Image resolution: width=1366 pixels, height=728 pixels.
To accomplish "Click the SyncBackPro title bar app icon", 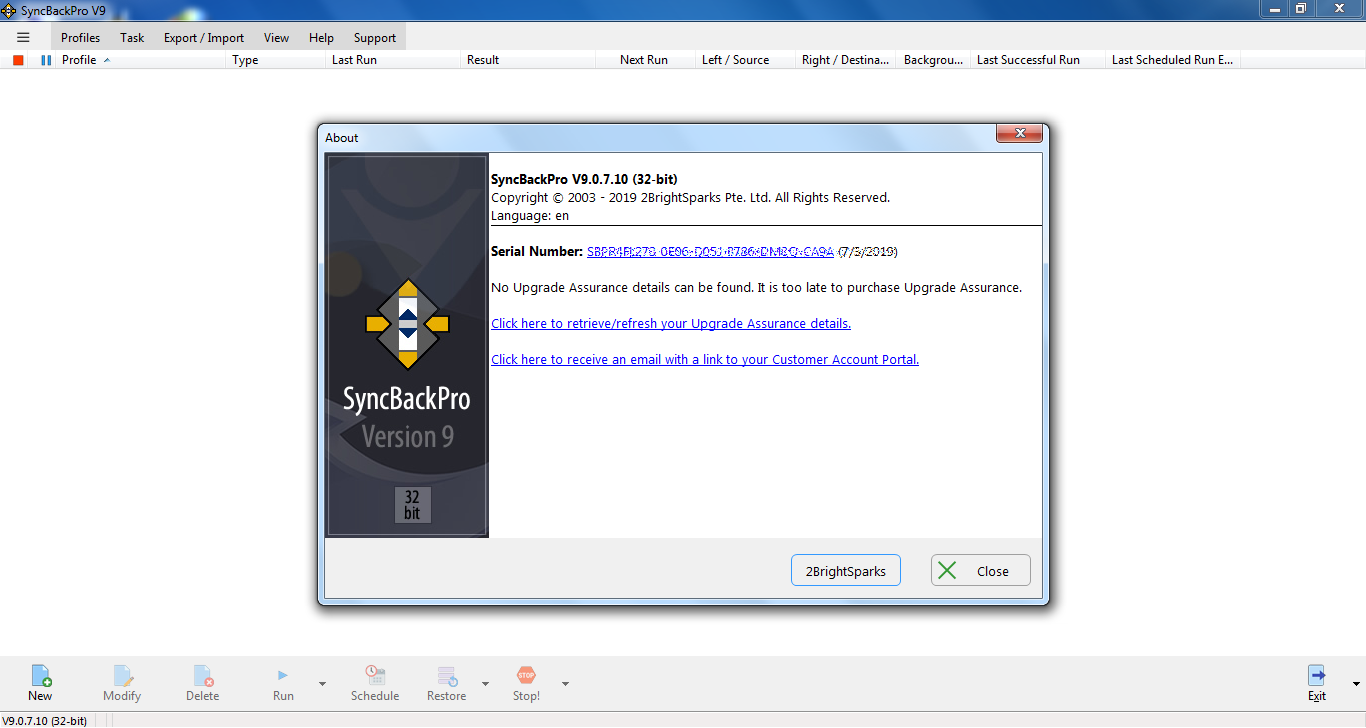I will 9,9.
